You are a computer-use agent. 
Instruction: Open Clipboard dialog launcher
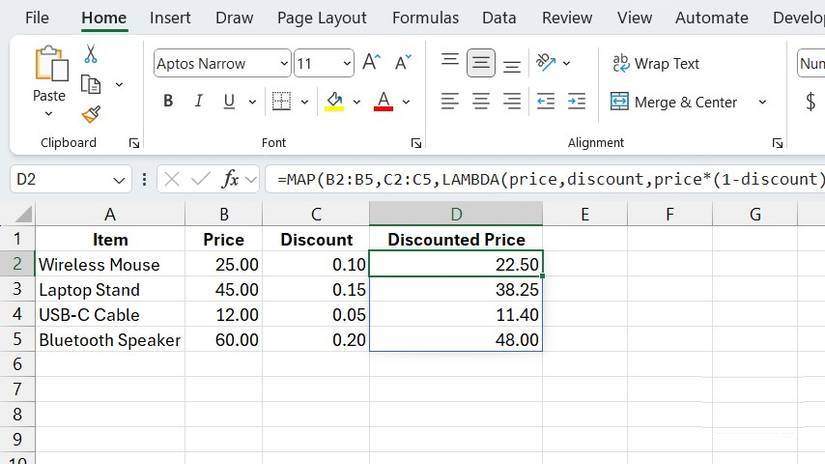(x=134, y=143)
